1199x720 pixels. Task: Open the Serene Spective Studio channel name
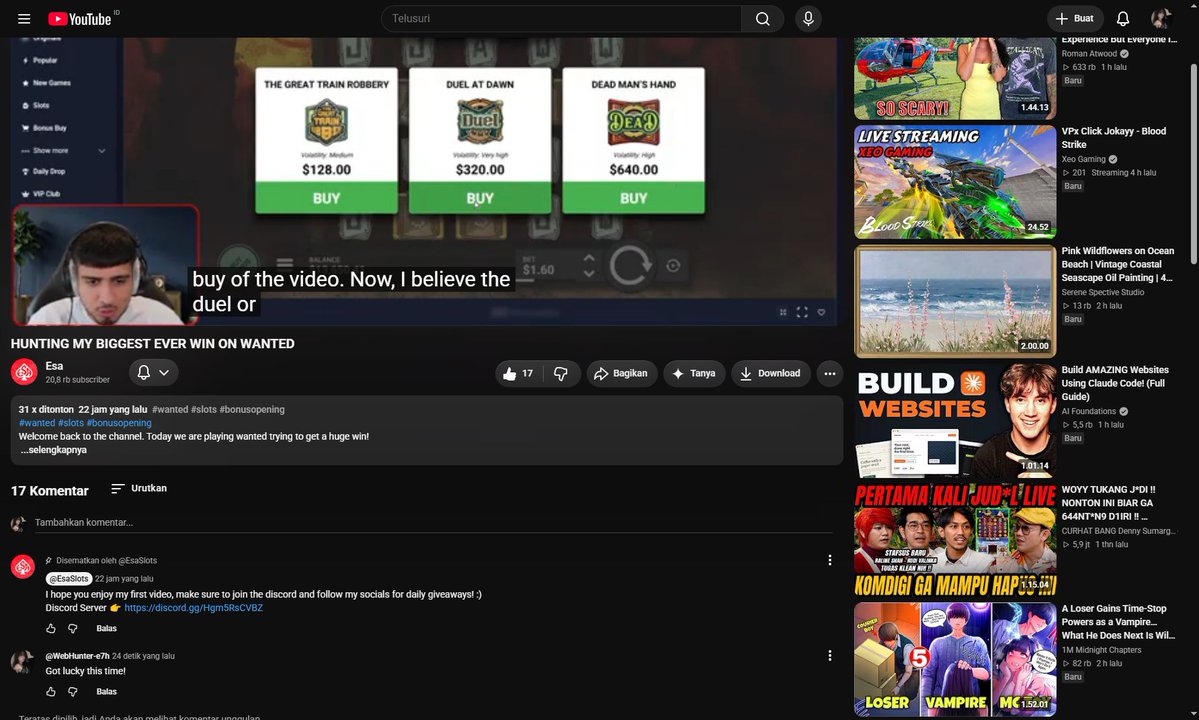pyautogui.click(x=1103, y=292)
